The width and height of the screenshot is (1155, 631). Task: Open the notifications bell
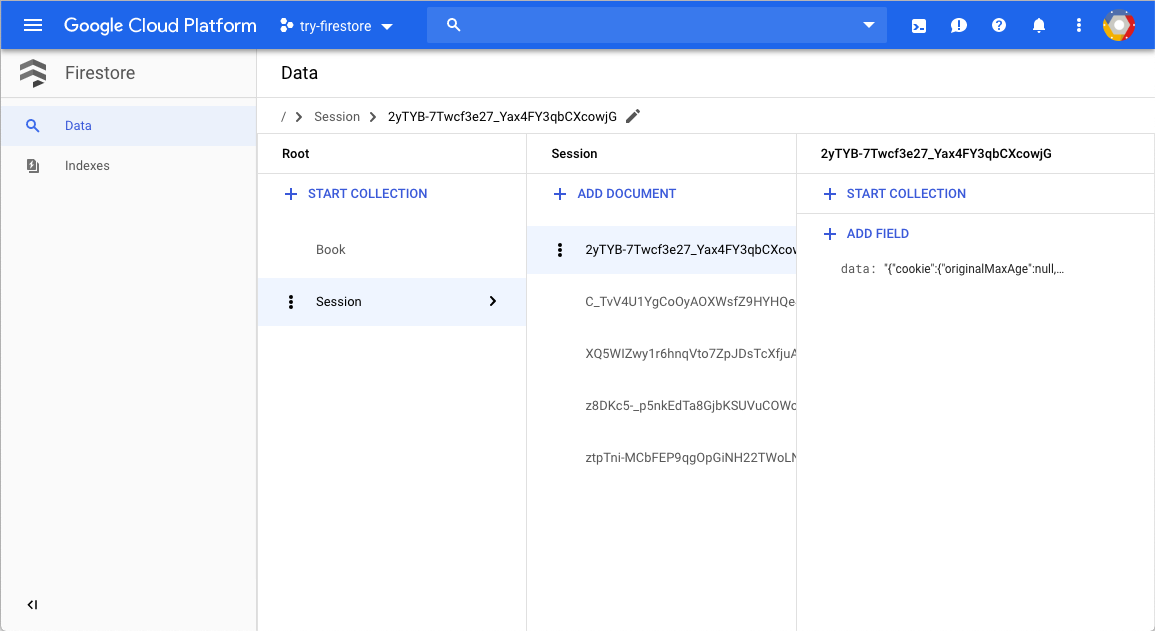pyautogui.click(x=1038, y=25)
